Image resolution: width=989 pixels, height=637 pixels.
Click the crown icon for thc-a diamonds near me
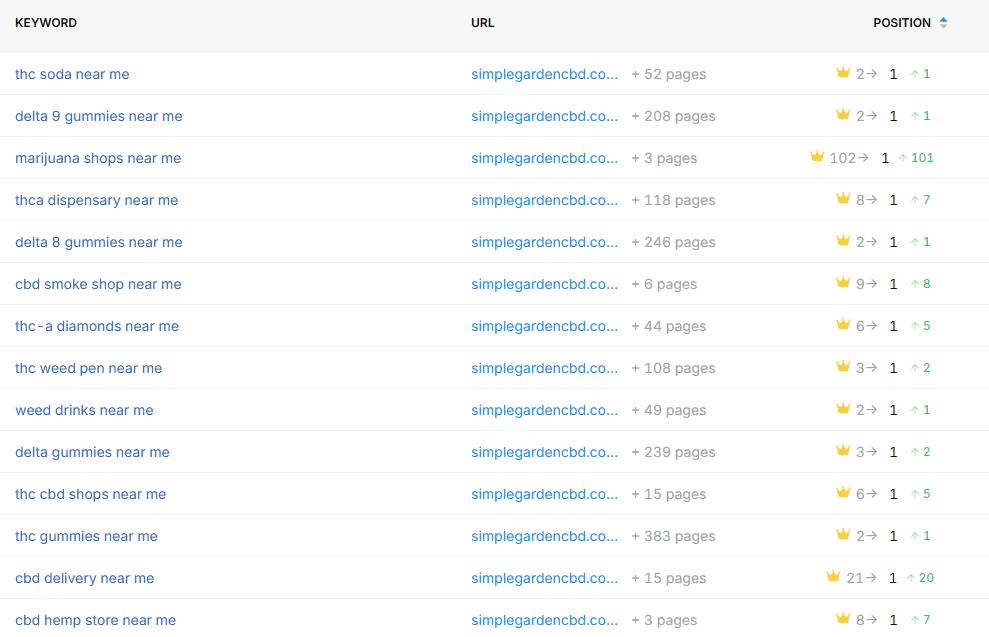click(x=843, y=324)
